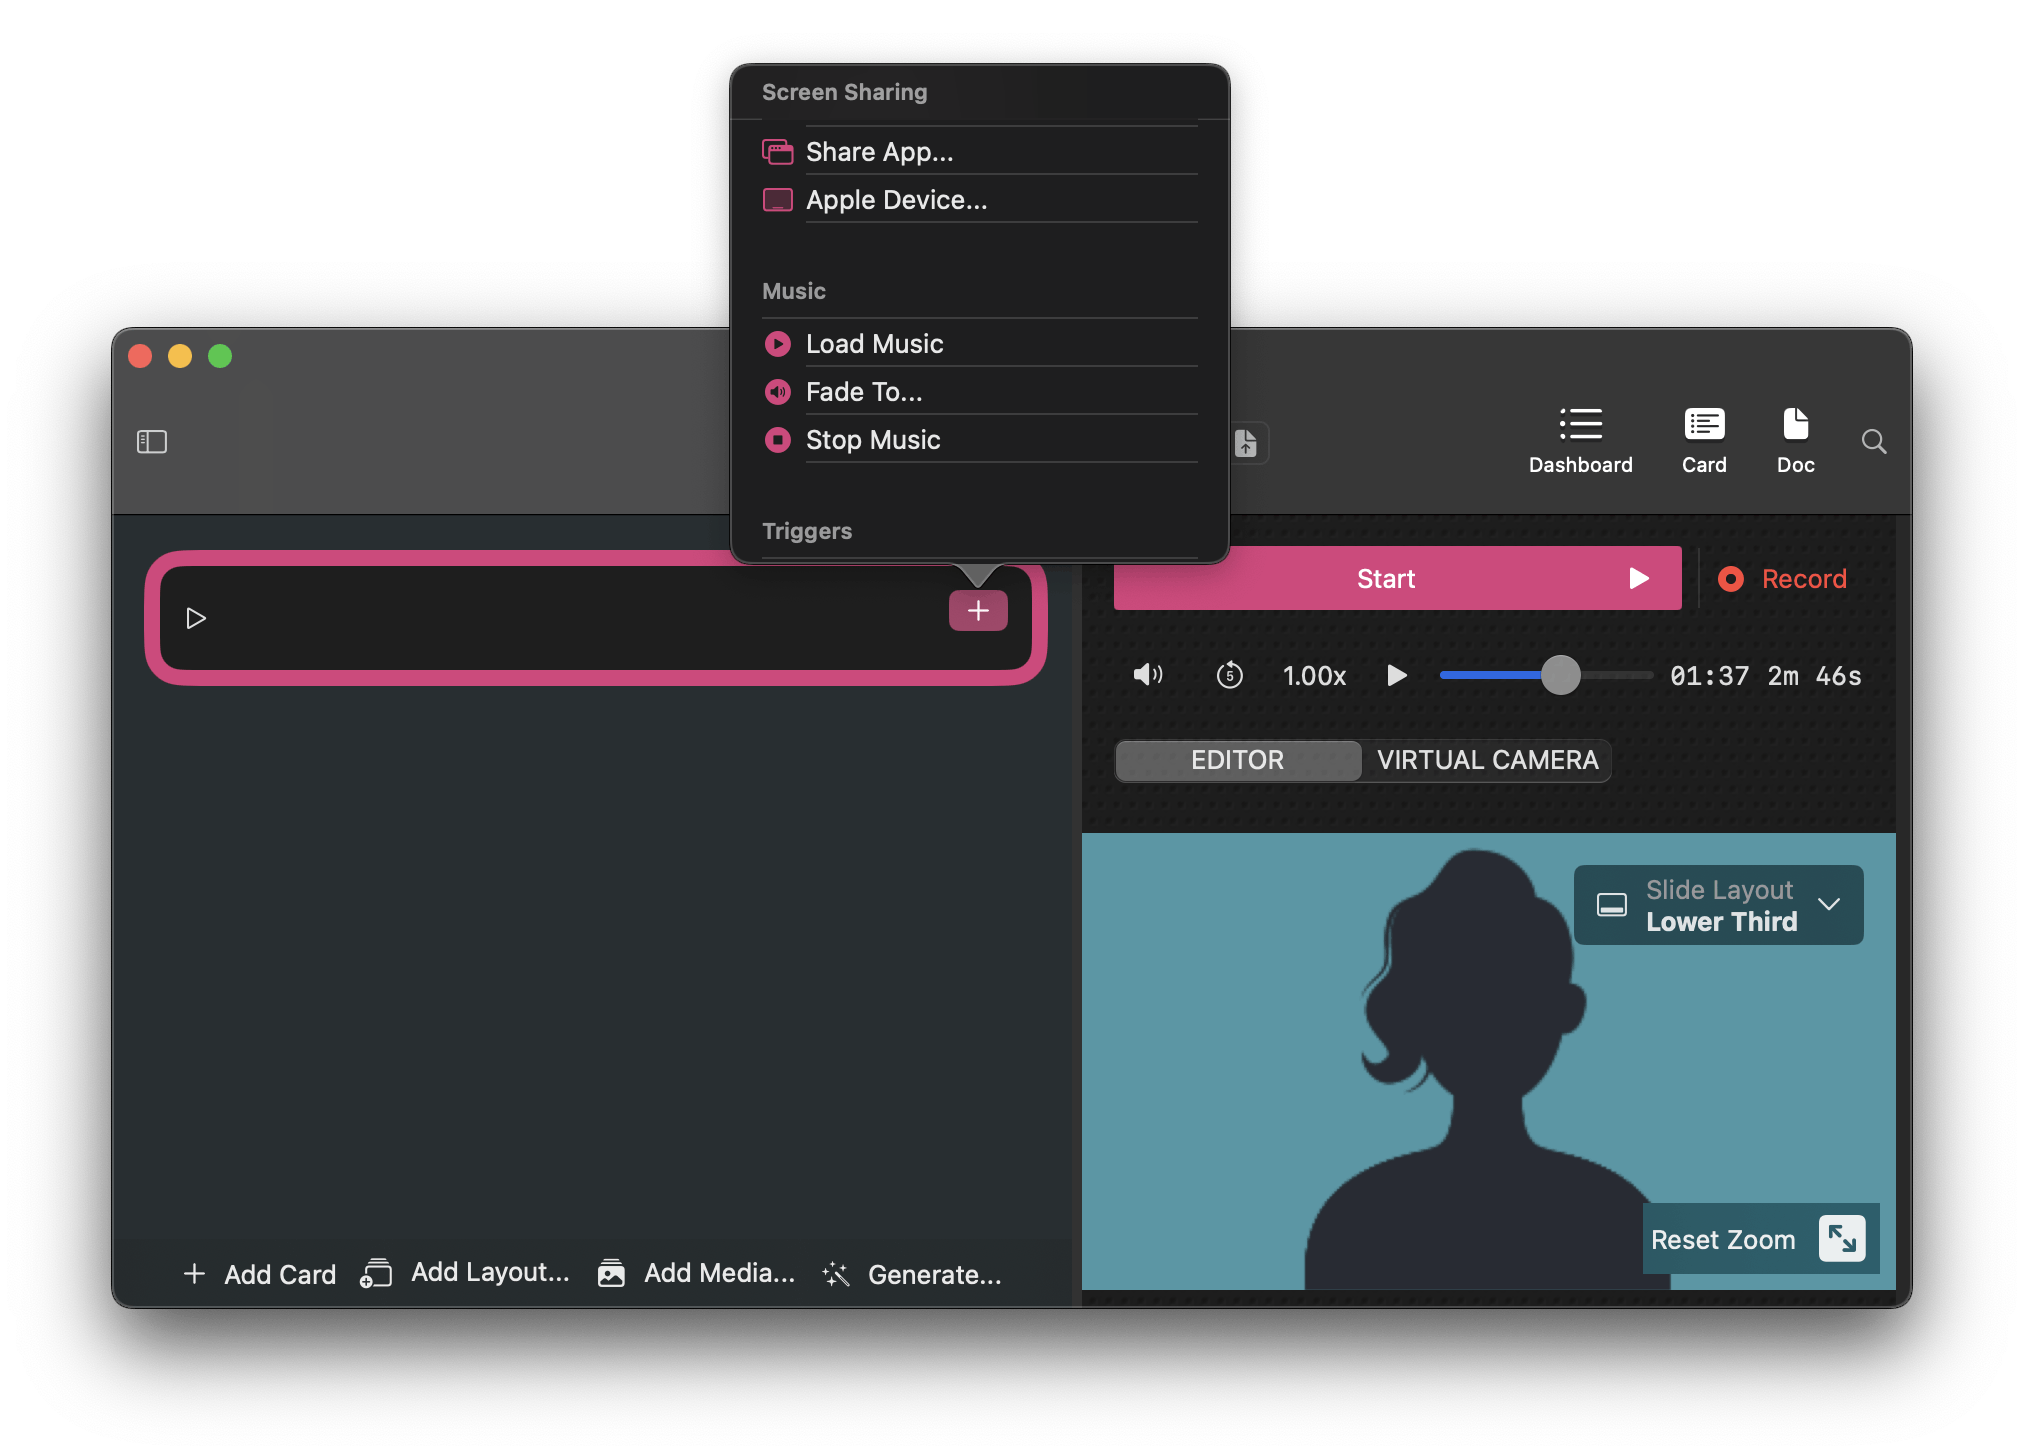Select Load Music menu entry
2024x1456 pixels.
click(874, 344)
